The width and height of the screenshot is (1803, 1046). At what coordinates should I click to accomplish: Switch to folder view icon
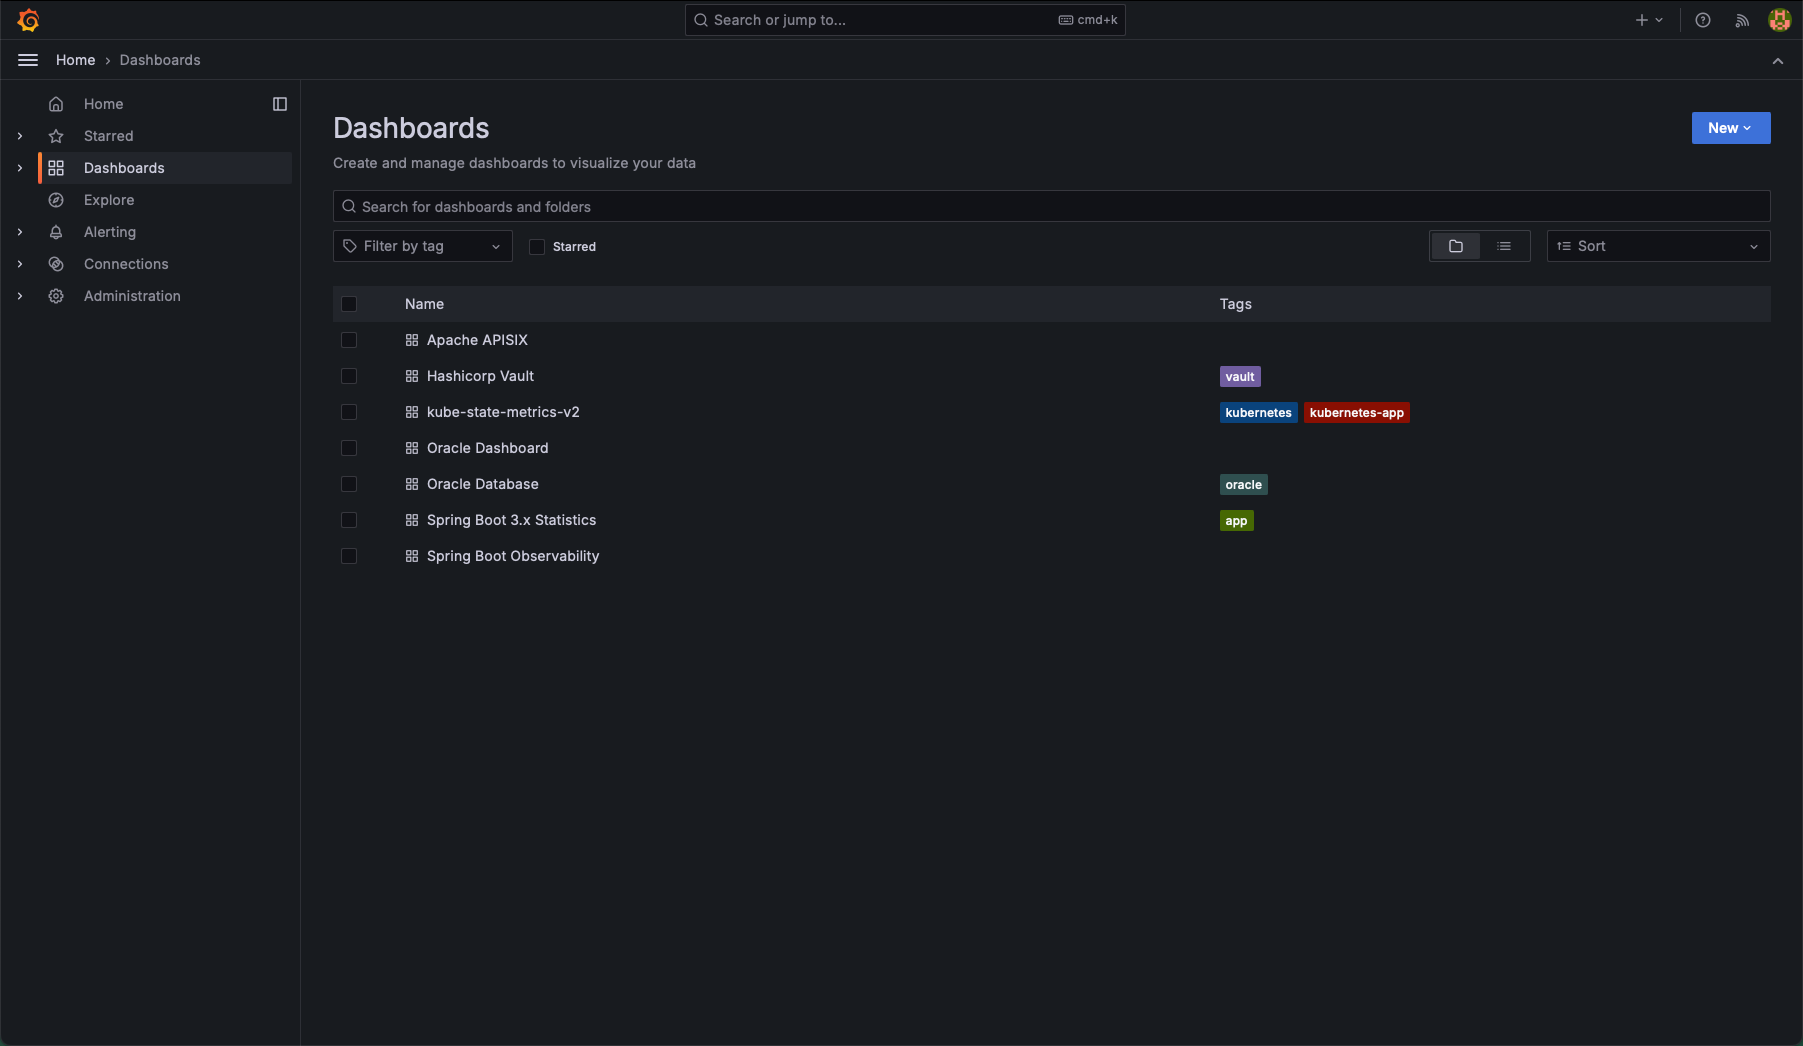point(1456,246)
